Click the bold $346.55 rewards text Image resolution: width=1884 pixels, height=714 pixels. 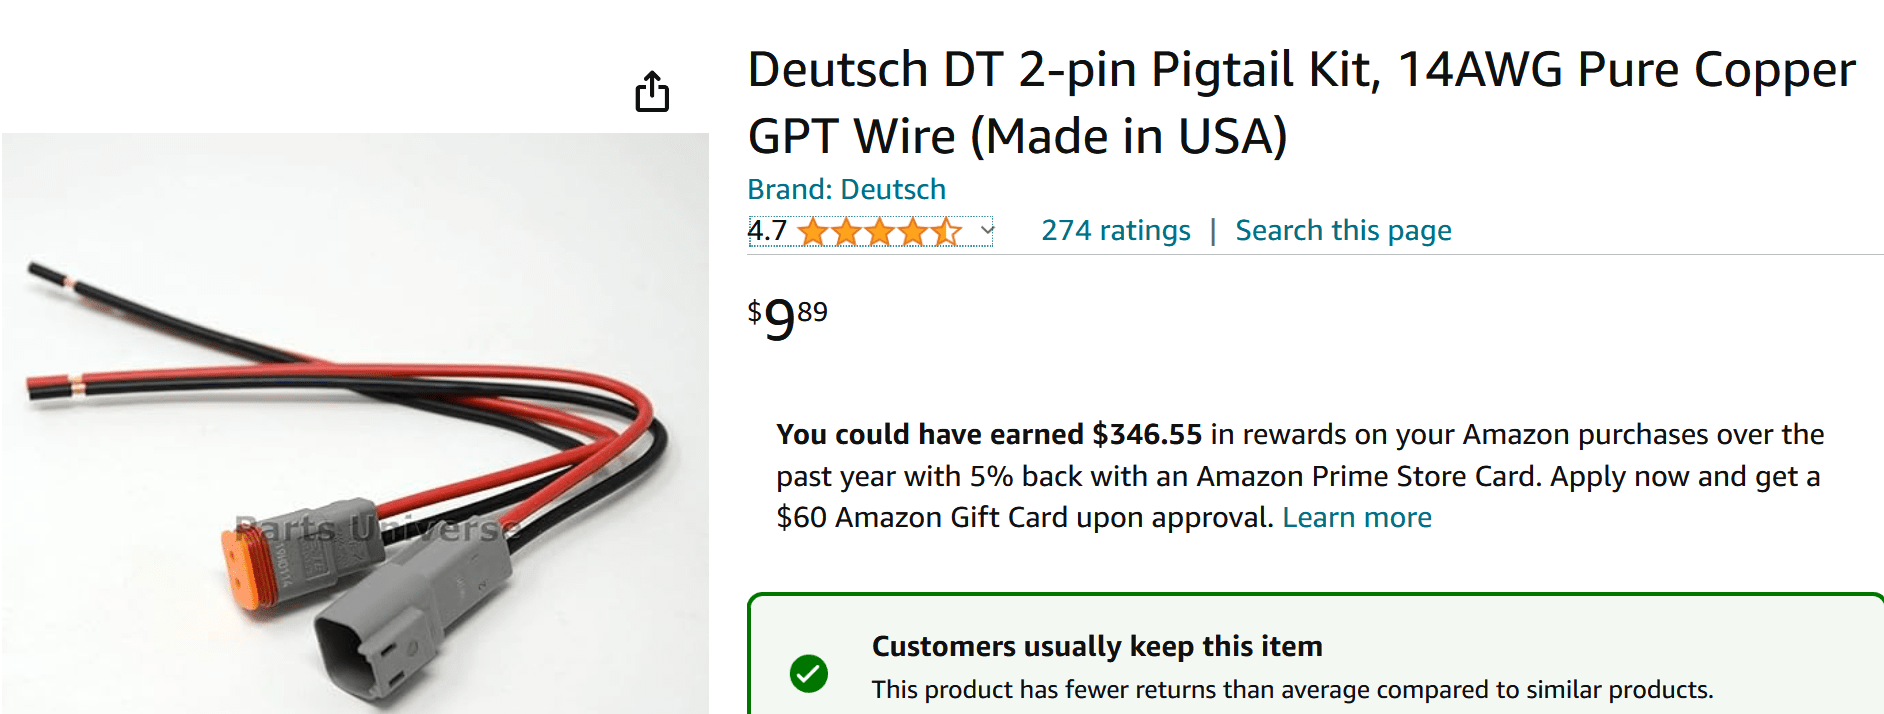point(1147,434)
